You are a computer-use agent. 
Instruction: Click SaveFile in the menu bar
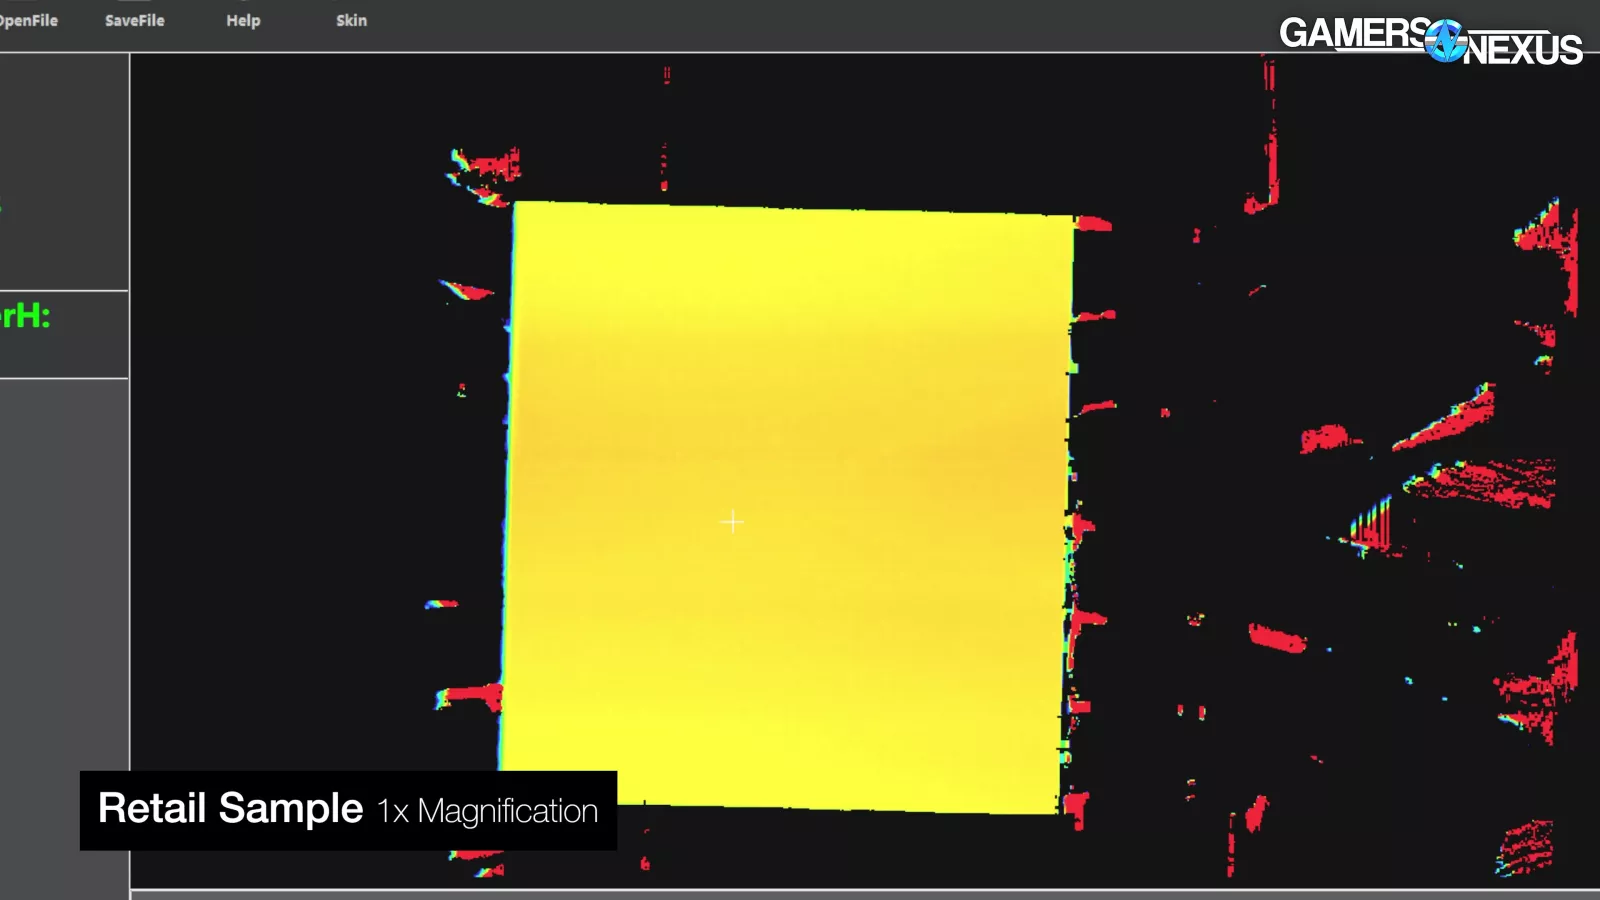click(x=134, y=20)
